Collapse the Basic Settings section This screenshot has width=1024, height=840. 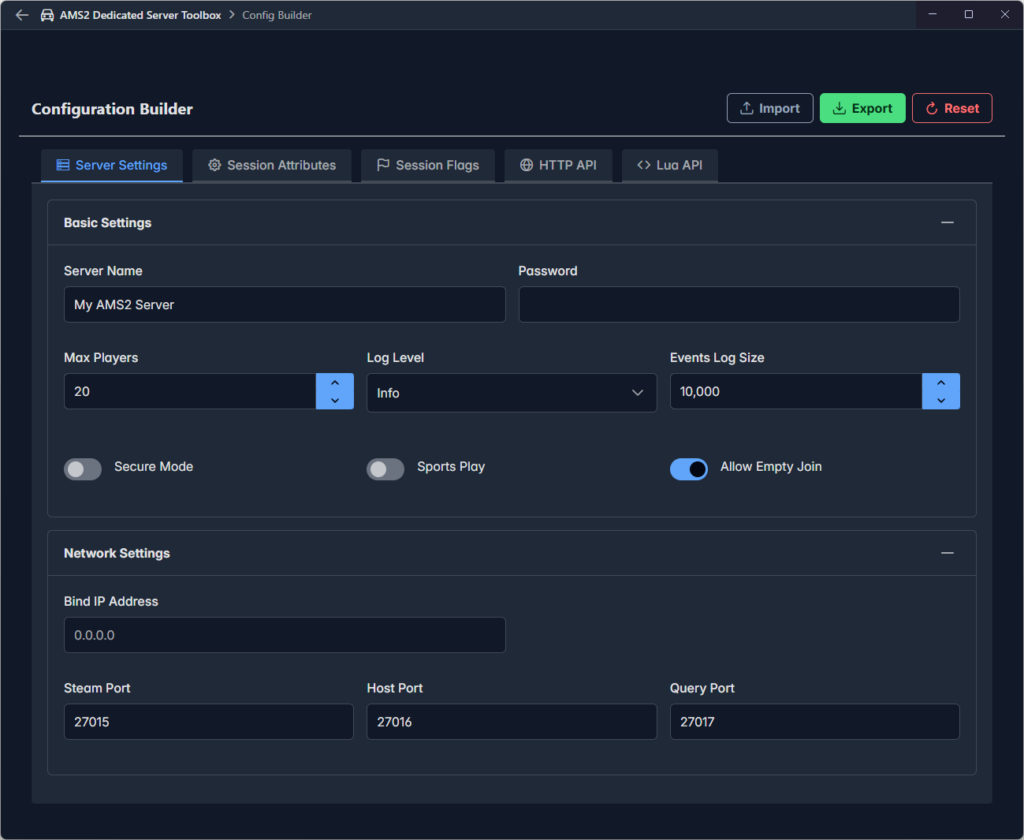tap(947, 223)
